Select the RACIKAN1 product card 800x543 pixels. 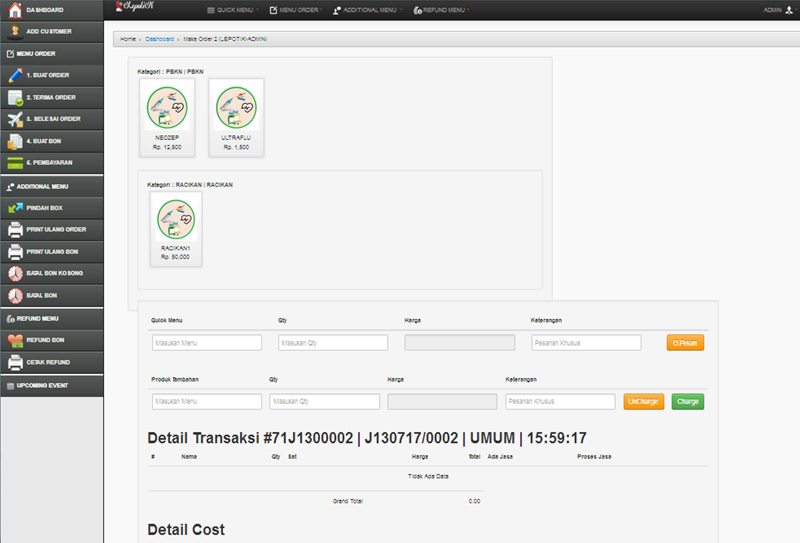176,229
